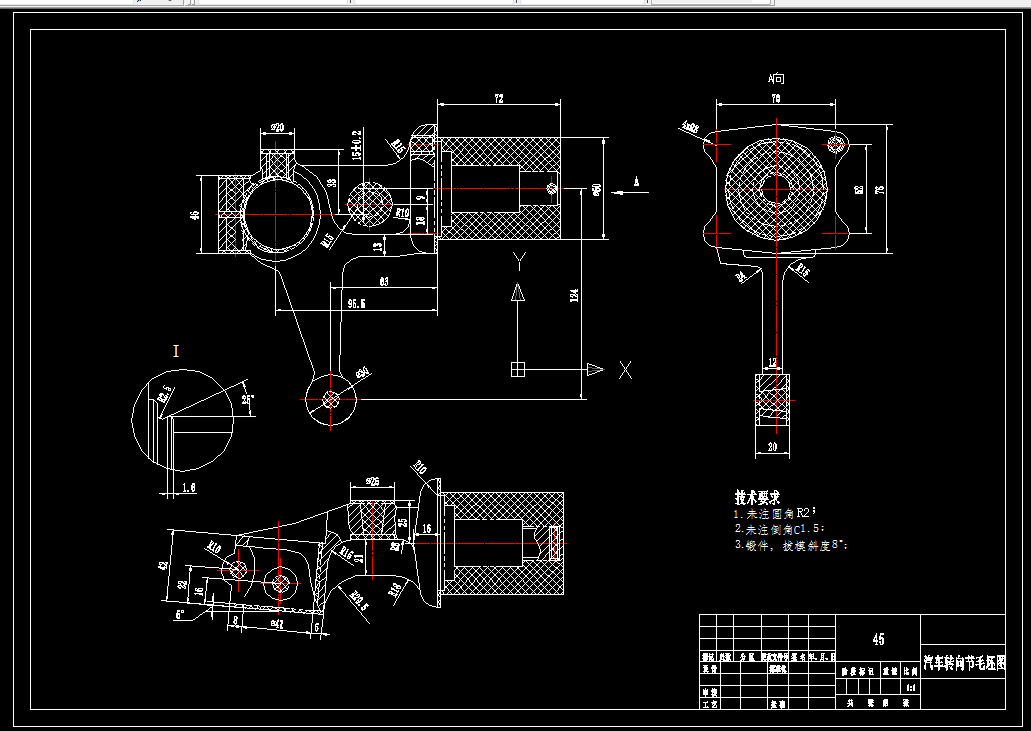1031x731 pixels.
Task: Select the 12 stem width dimension
Action: [x=772, y=363]
